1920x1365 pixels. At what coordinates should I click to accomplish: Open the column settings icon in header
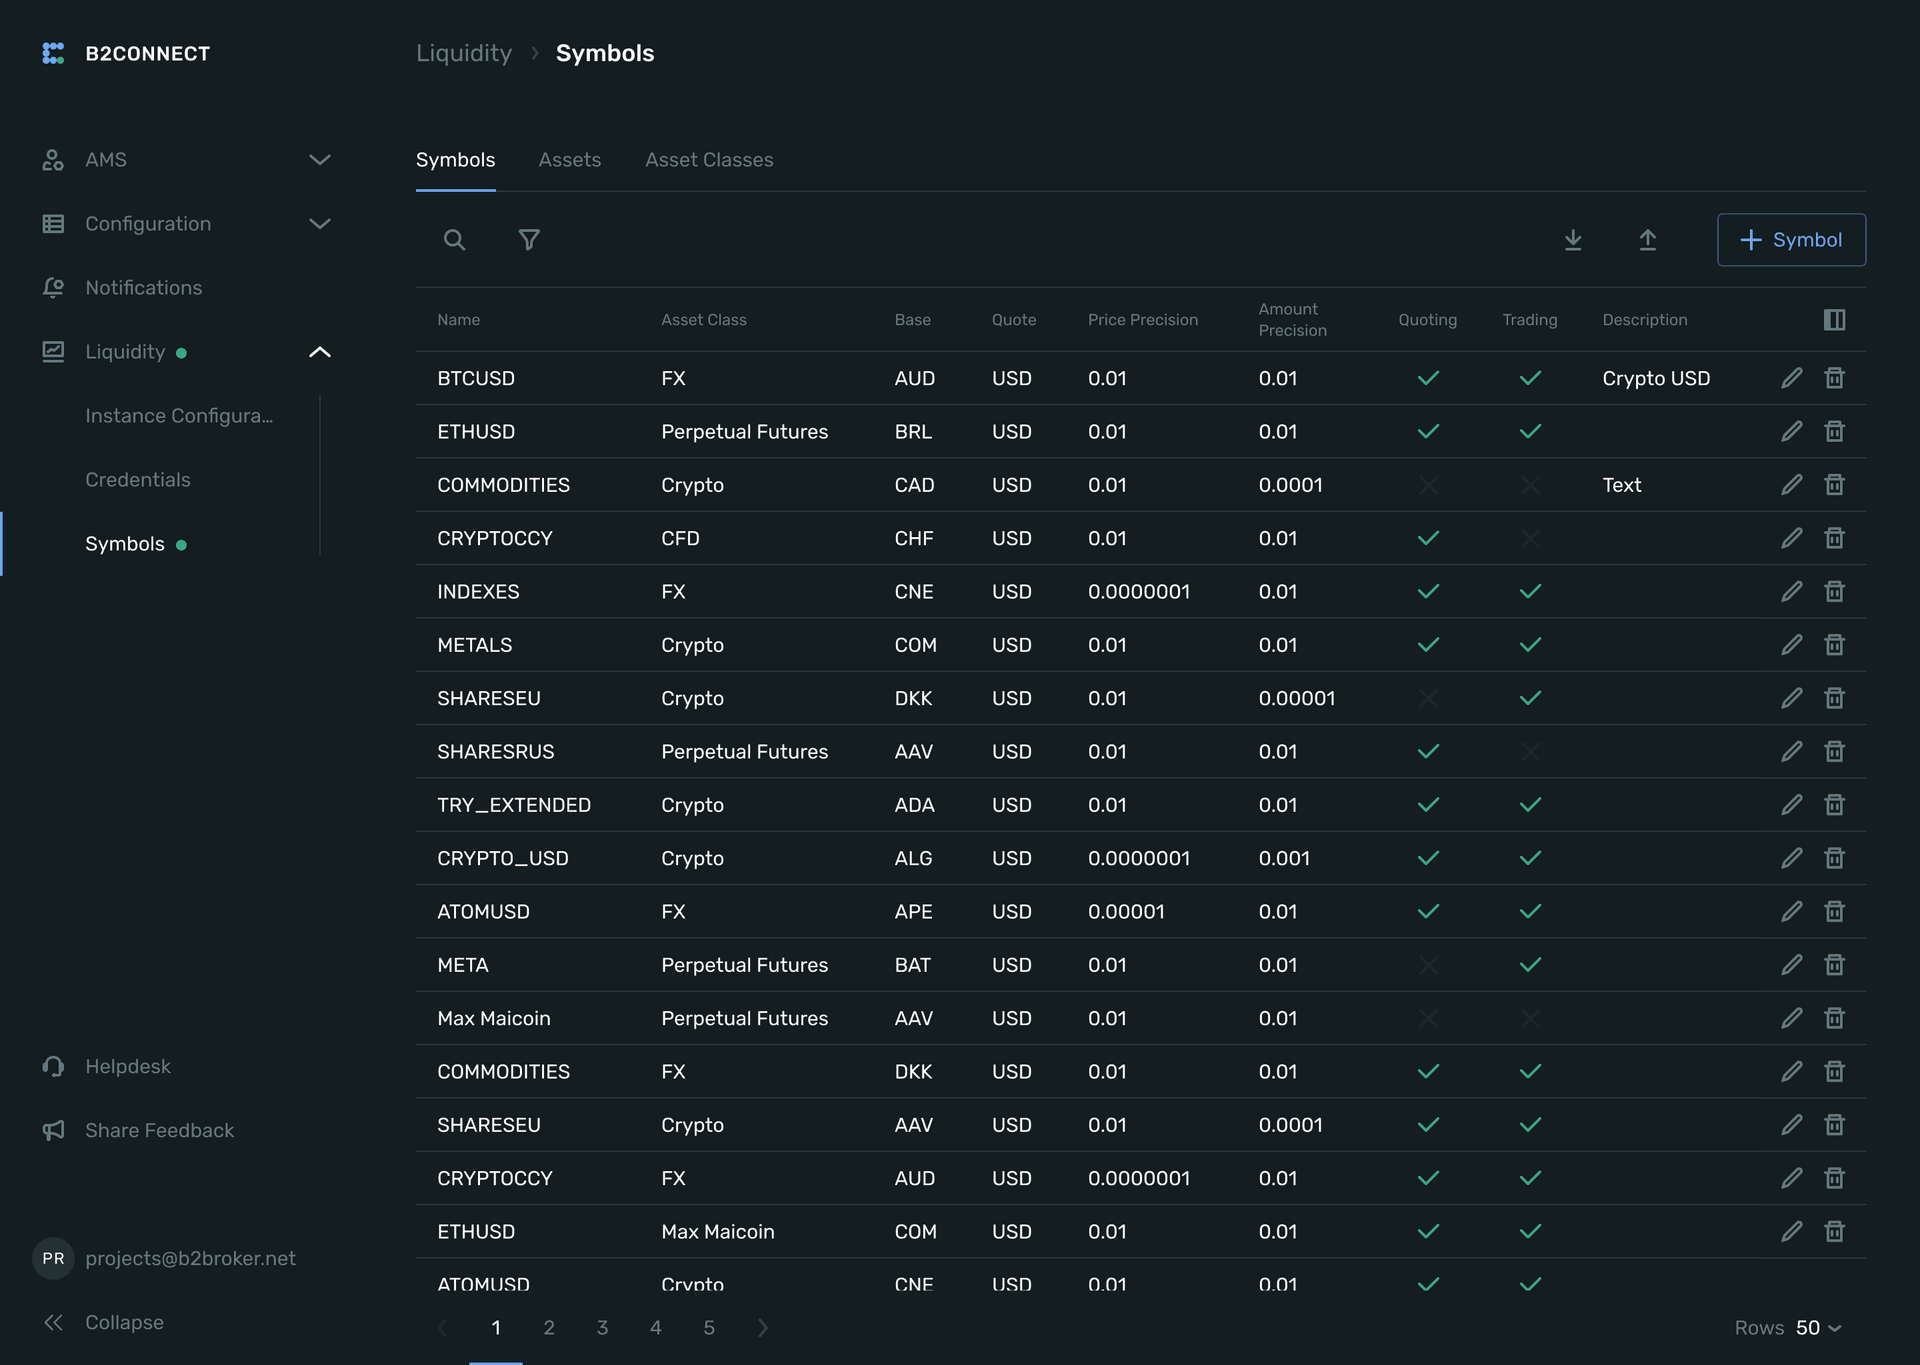(x=1834, y=320)
